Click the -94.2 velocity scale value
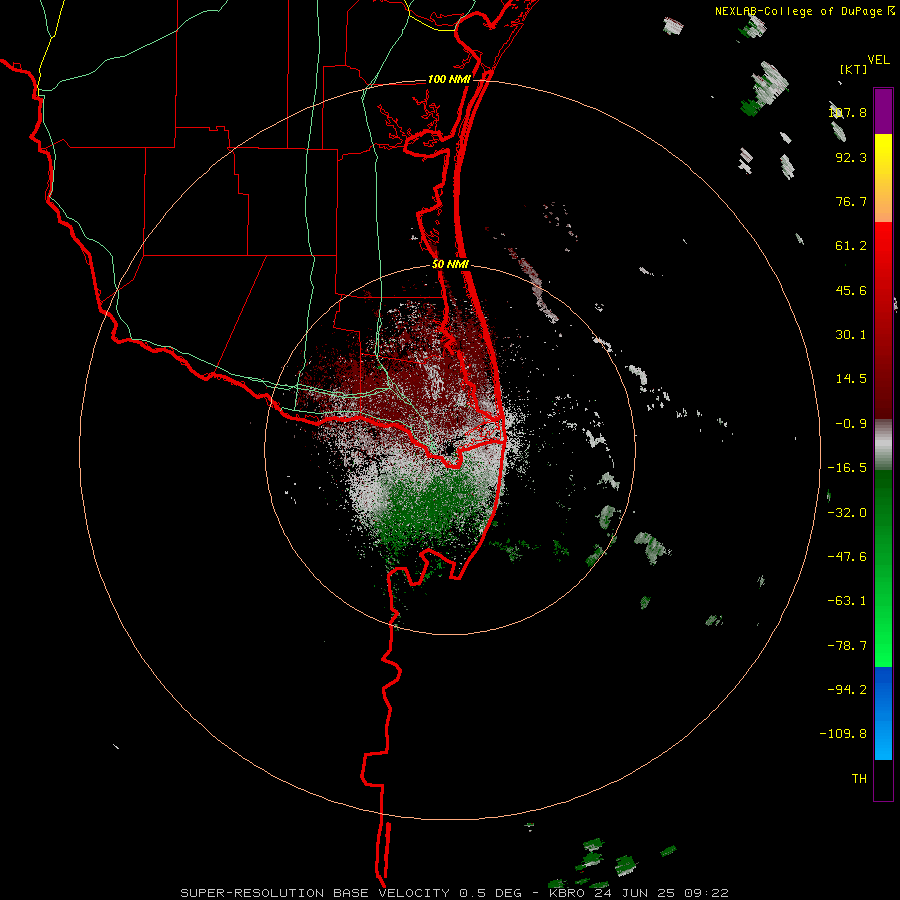Image resolution: width=900 pixels, height=900 pixels. (x=847, y=689)
